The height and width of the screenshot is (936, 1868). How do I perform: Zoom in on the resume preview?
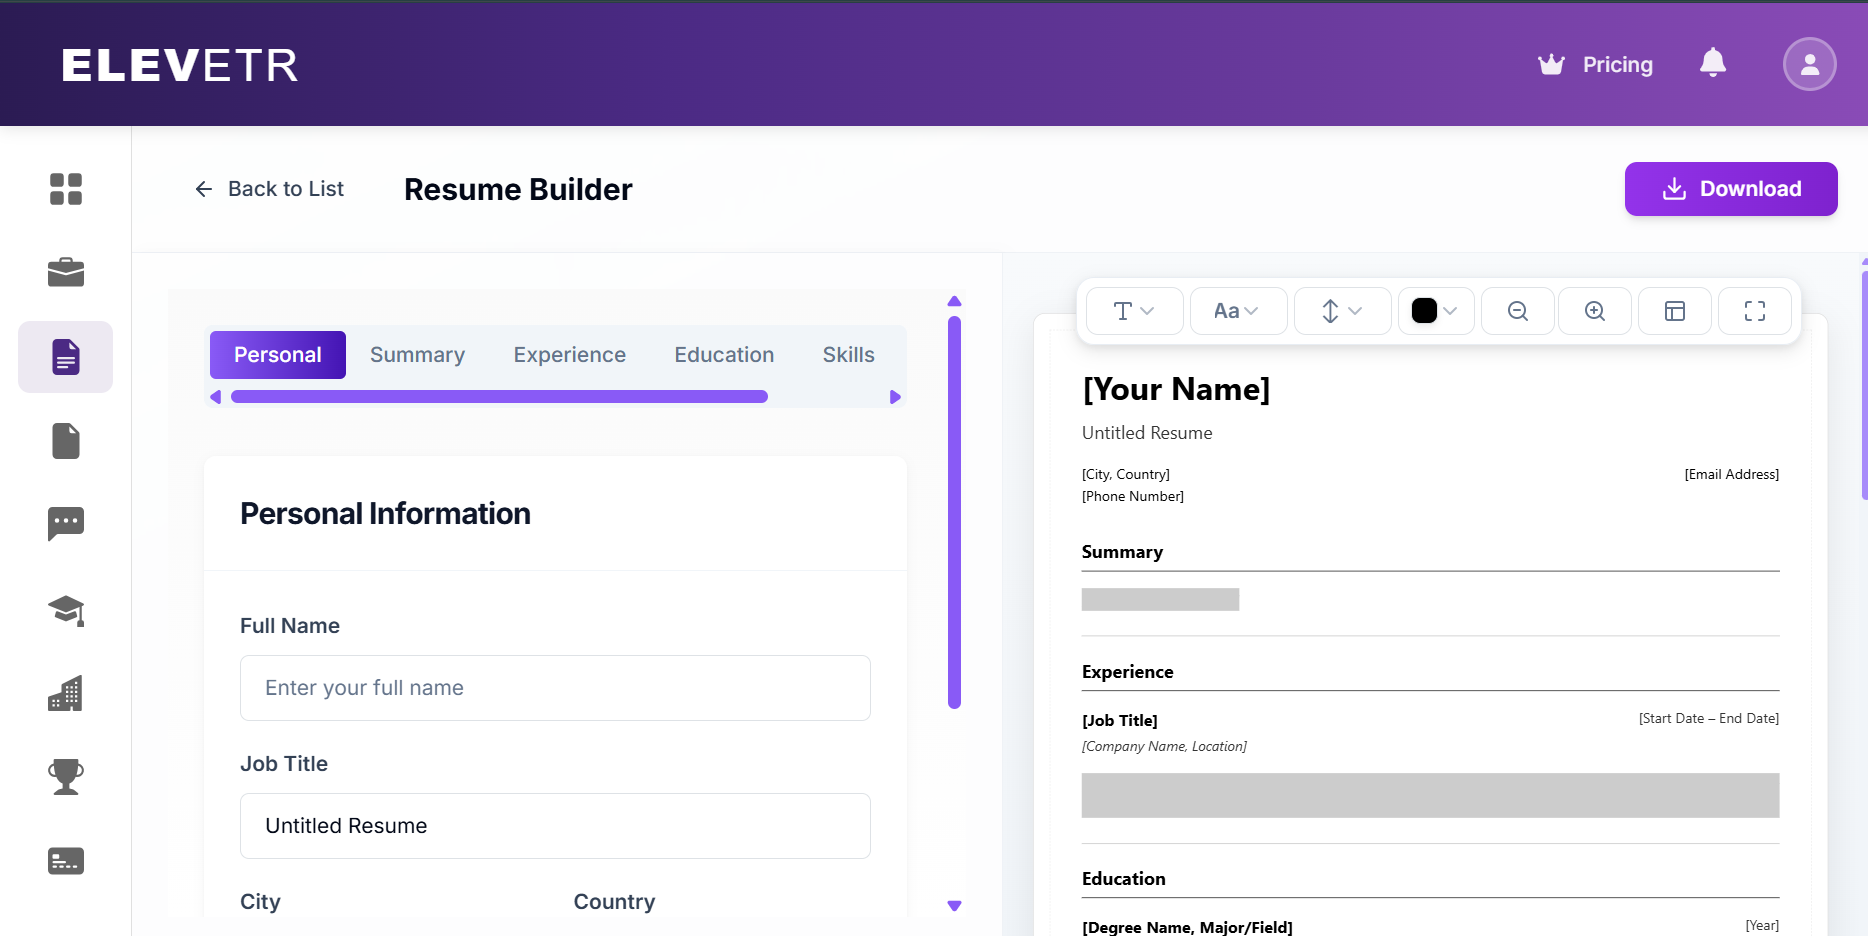click(x=1594, y=311)
